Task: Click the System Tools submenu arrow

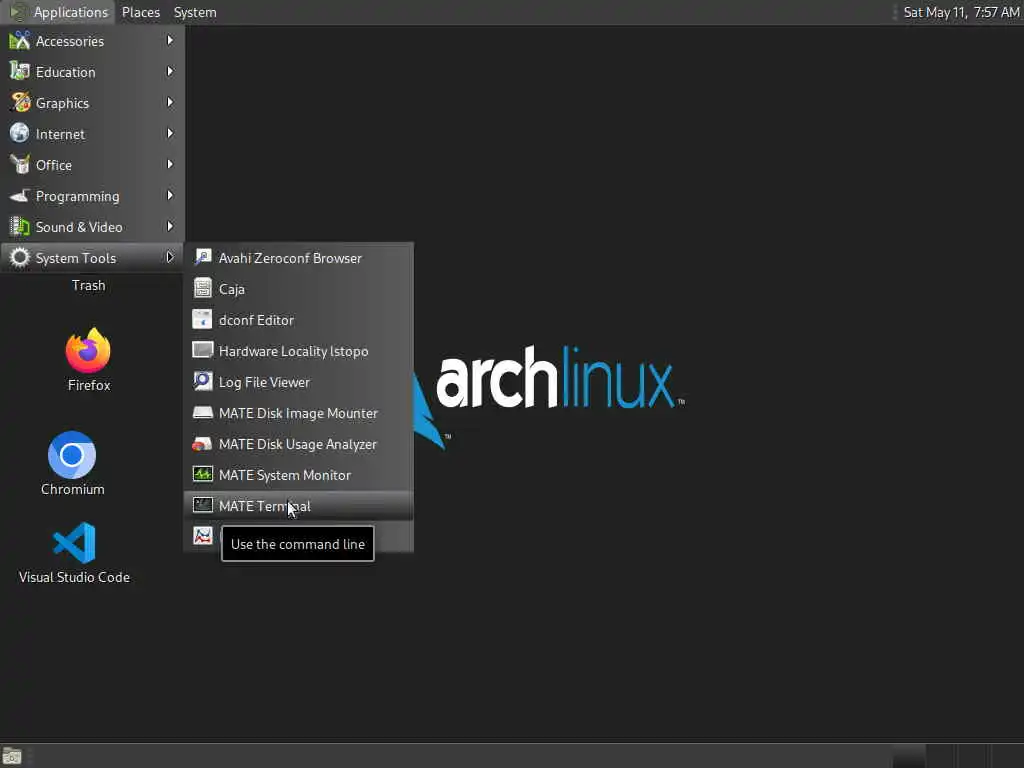Action: pos(170,257)
